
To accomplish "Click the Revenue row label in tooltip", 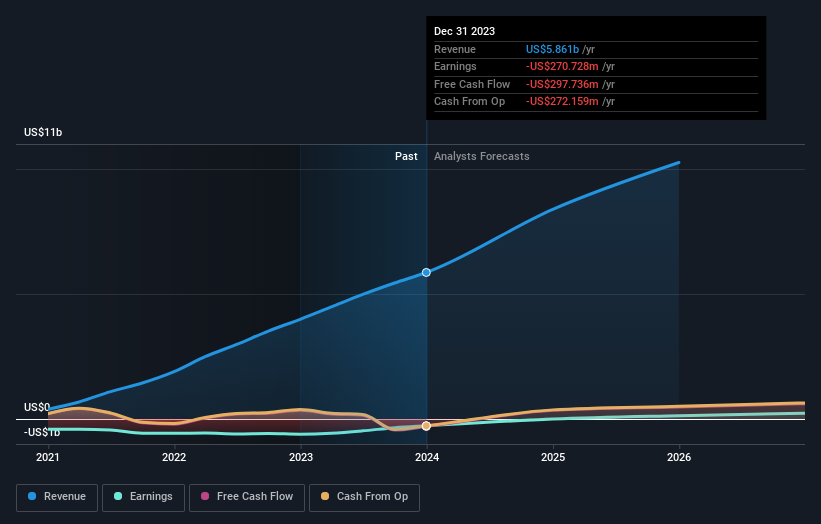I will 454,49.
